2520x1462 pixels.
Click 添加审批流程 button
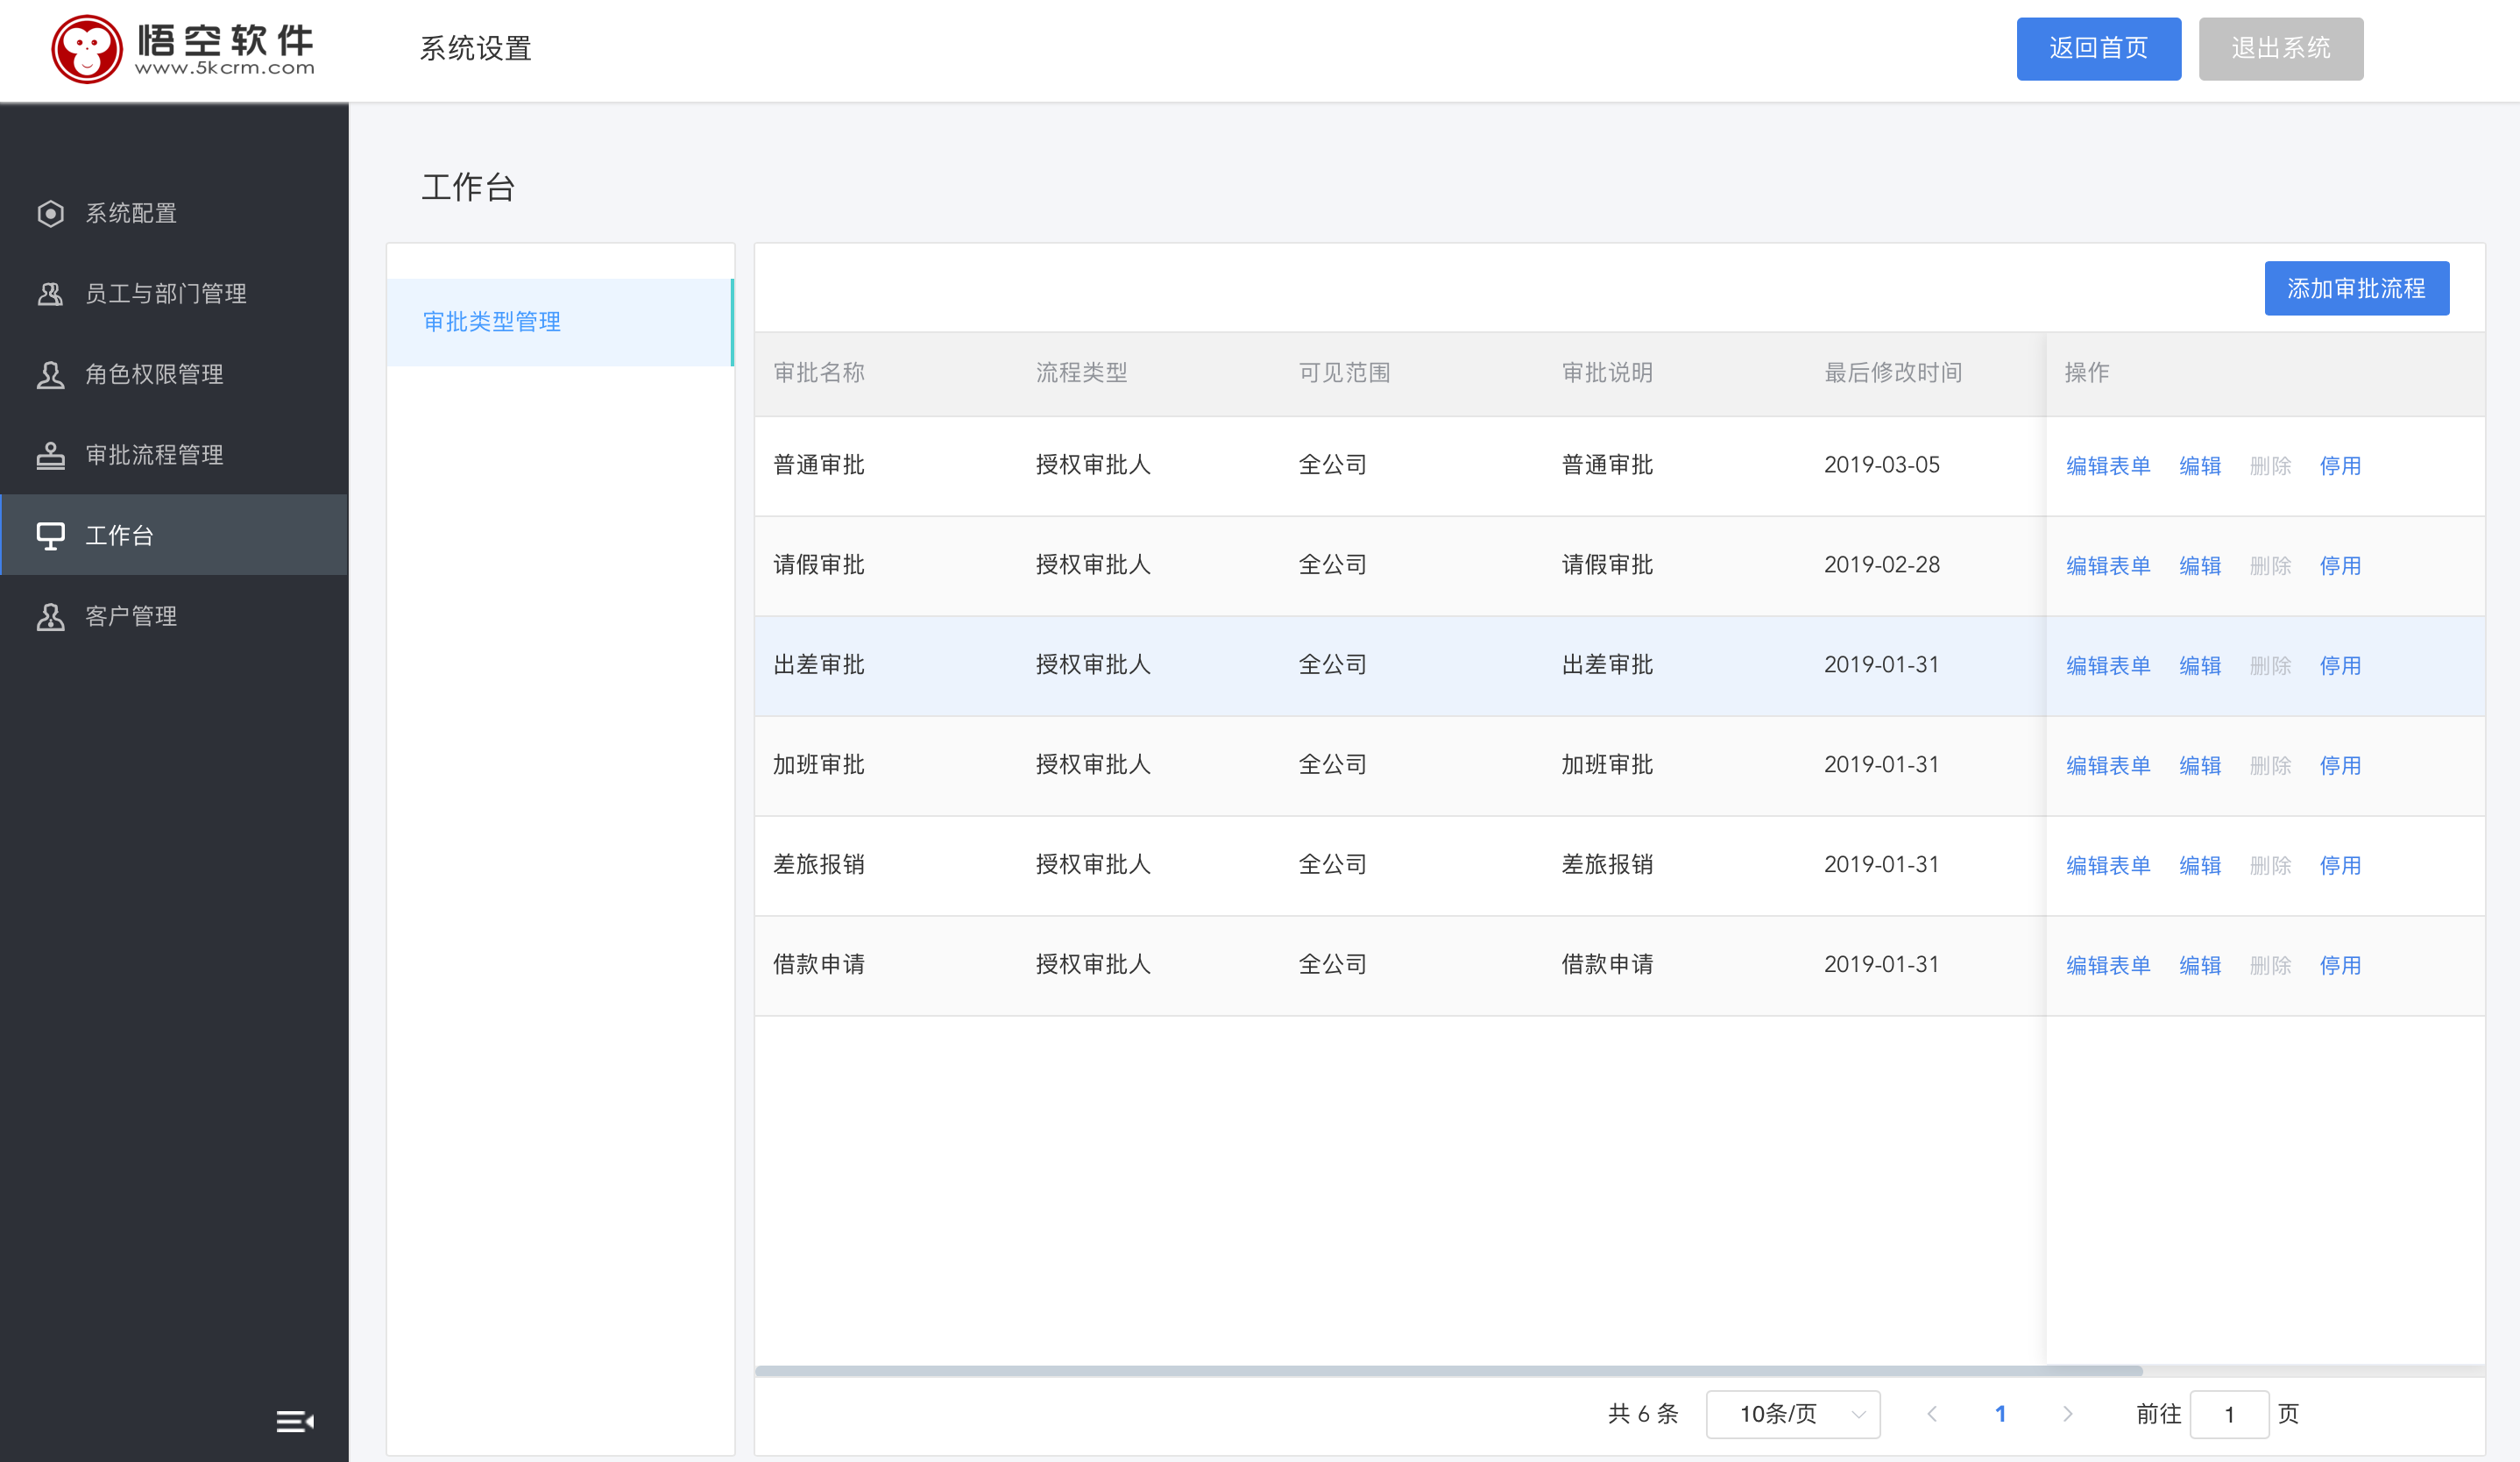pos(2356,288)
